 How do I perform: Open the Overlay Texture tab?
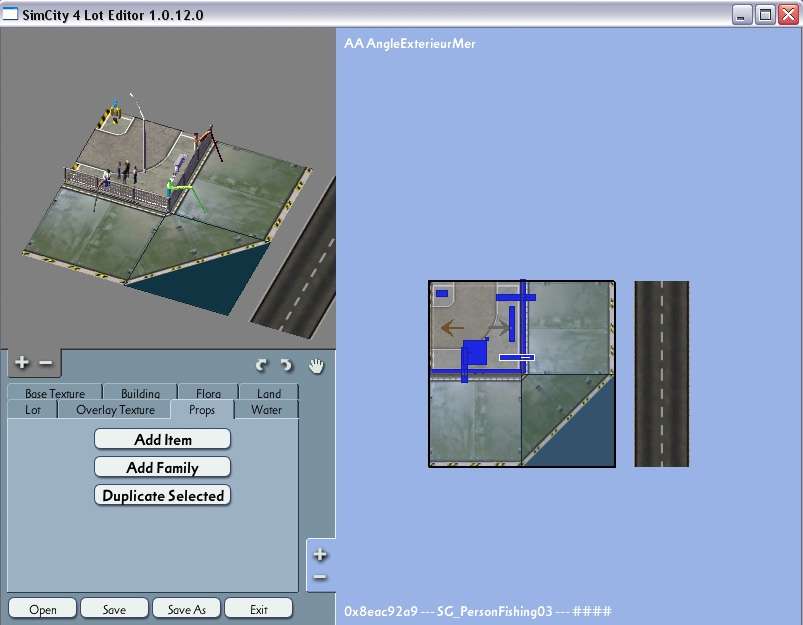tap(115, 410)
